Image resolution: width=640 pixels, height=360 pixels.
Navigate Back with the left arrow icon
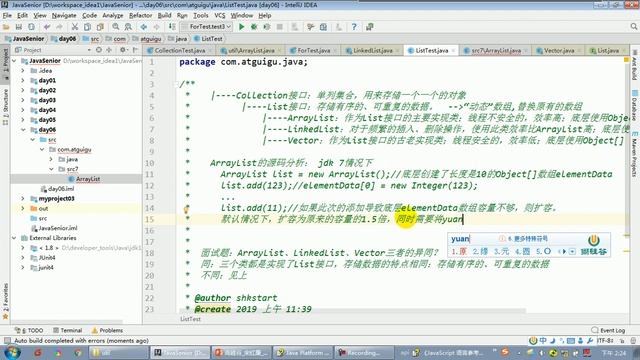pos(144,27)
